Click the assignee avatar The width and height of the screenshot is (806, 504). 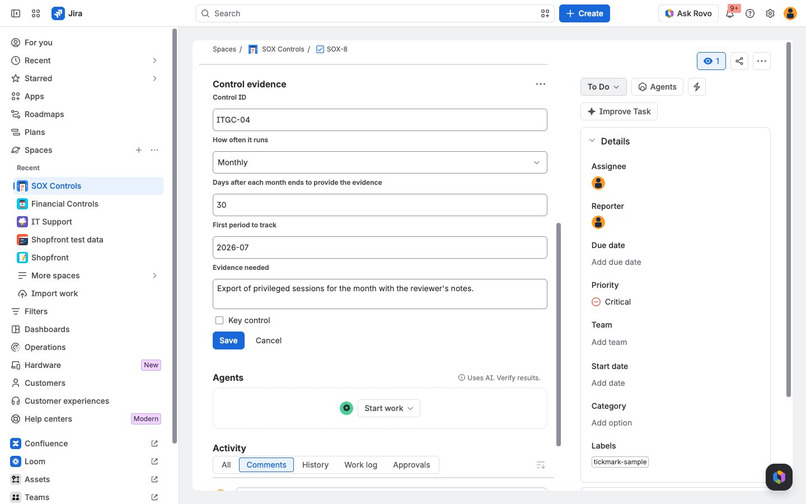[598, 183]
